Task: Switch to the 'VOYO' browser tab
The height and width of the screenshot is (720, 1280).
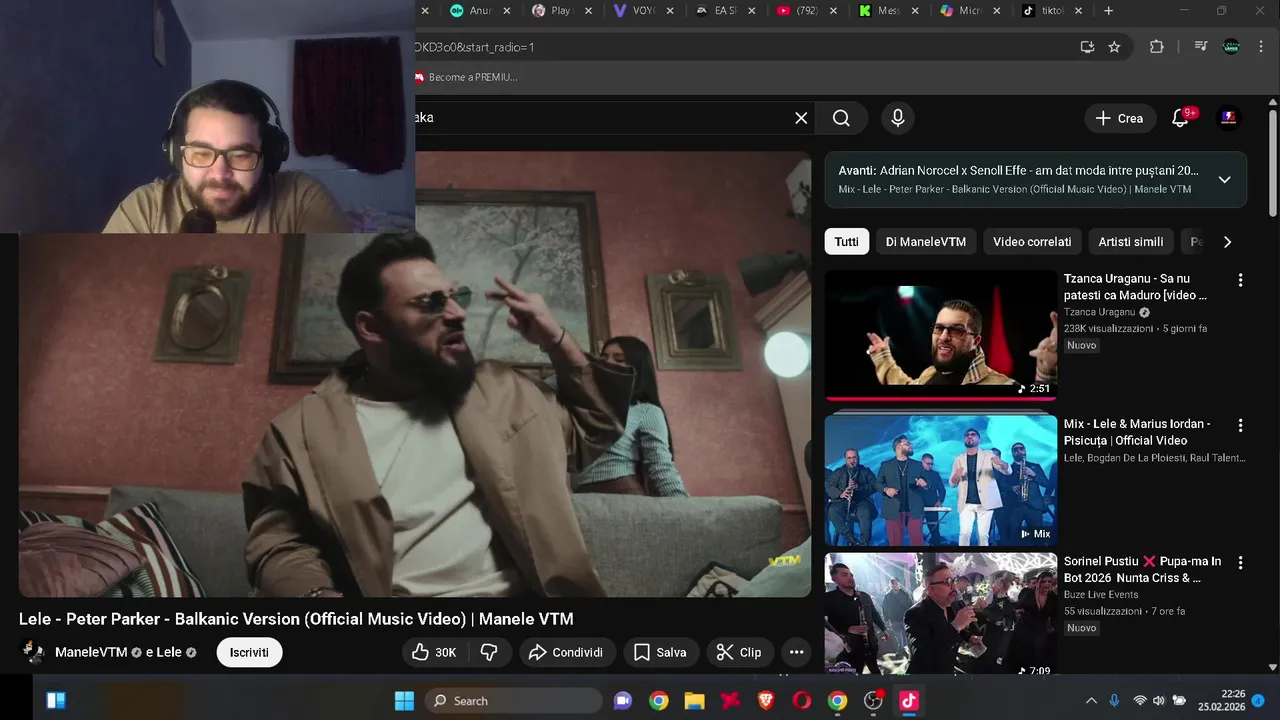Action: point(634,11)
